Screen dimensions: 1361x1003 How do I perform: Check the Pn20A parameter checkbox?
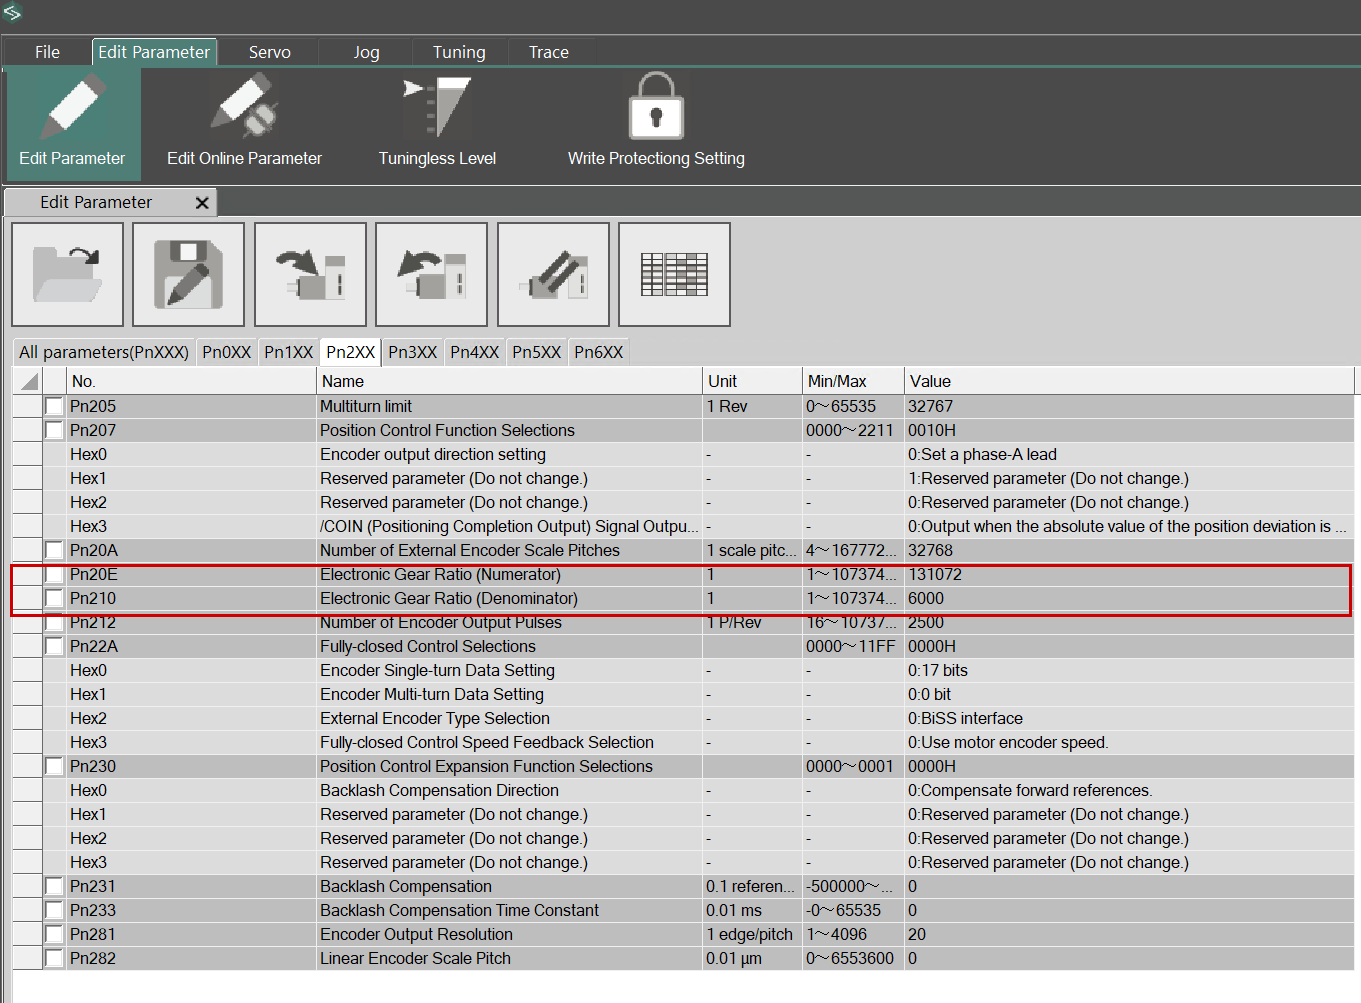tap(54, 551)
